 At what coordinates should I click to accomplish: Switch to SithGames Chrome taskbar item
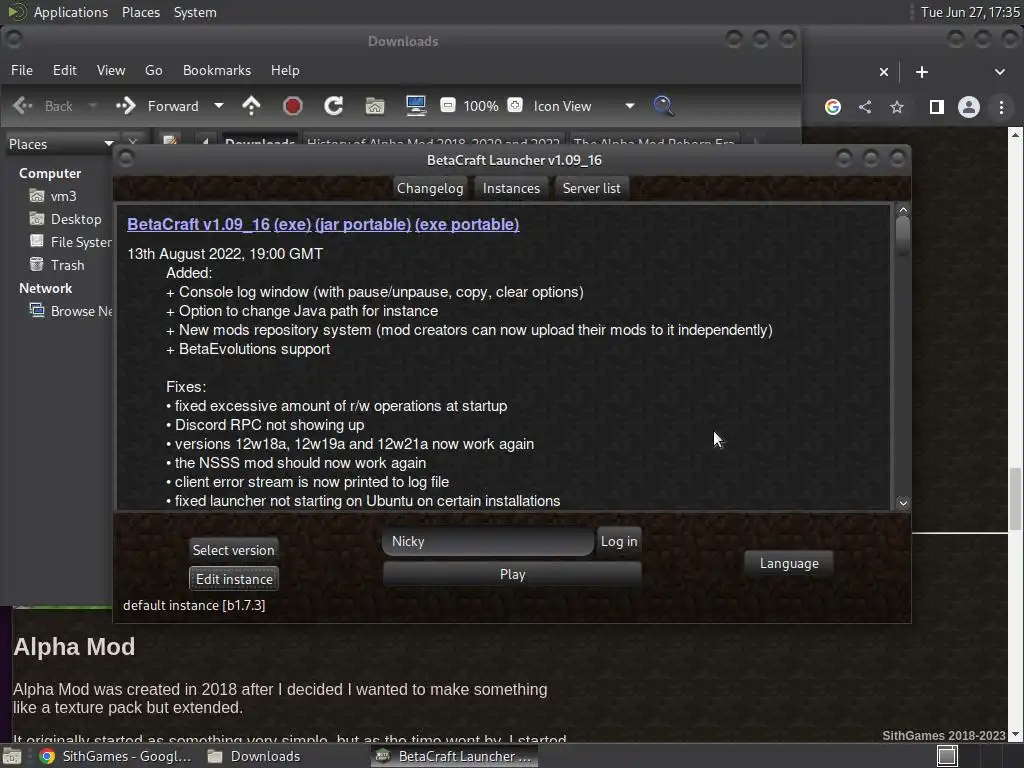click(116, 756)
